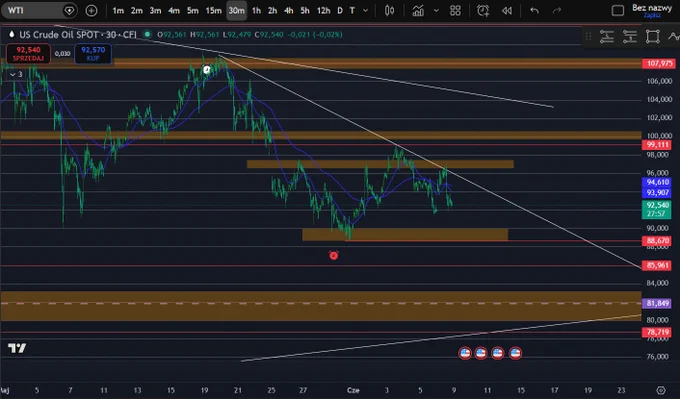Click the KUP 92,570 buy button
The height and width of the screenshot is (399, 680).
click(93, 54)
